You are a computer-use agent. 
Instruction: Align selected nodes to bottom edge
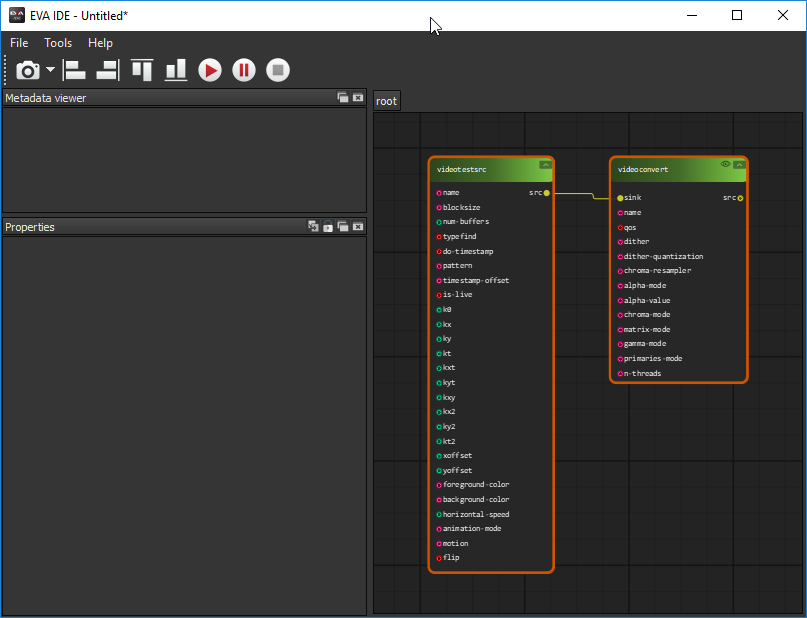coord(176,70)
